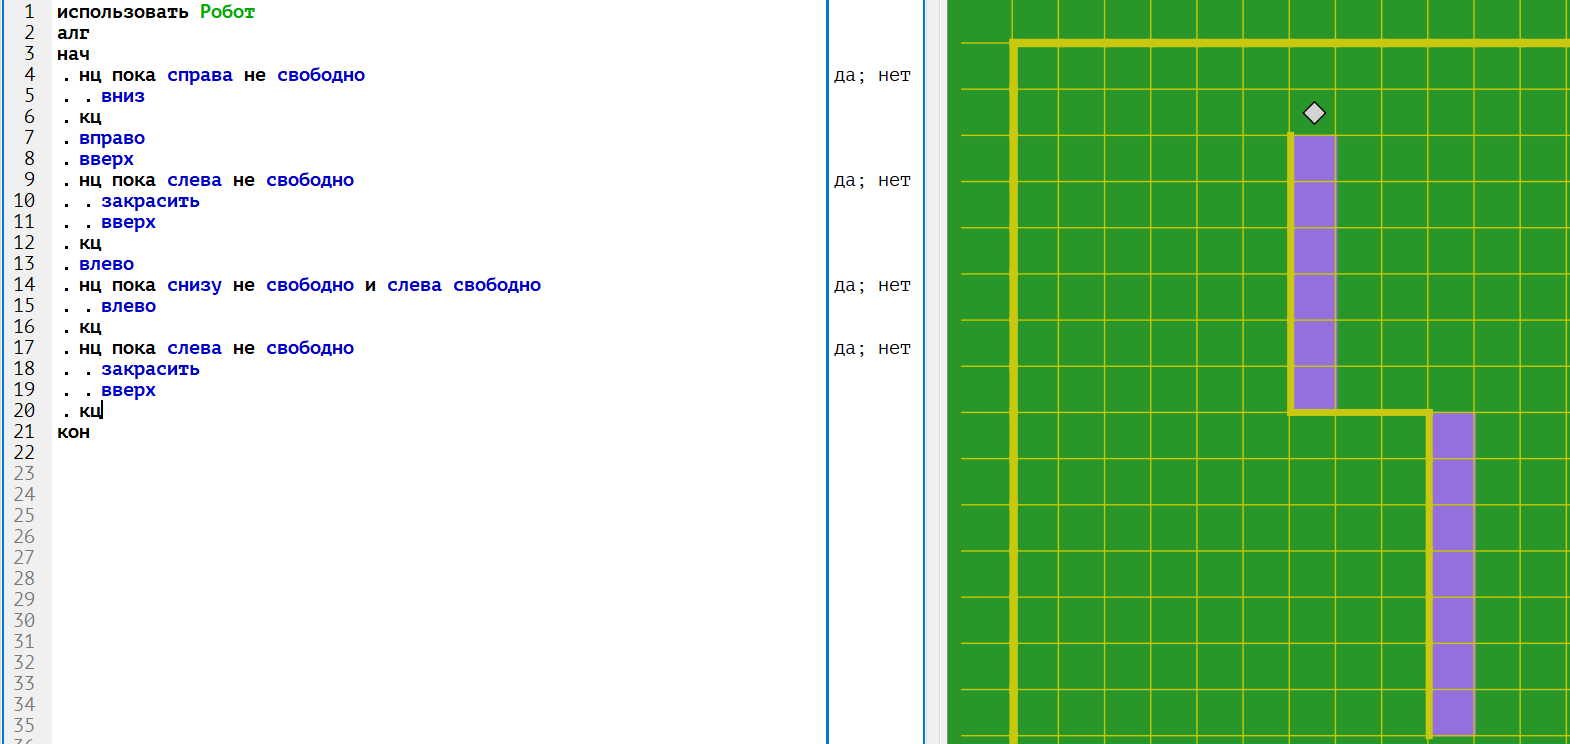The height and width of the screenshot is (744, 1570).
Task: Click 'да; нет' margin note beside line 4
Action: pos(872,75)
